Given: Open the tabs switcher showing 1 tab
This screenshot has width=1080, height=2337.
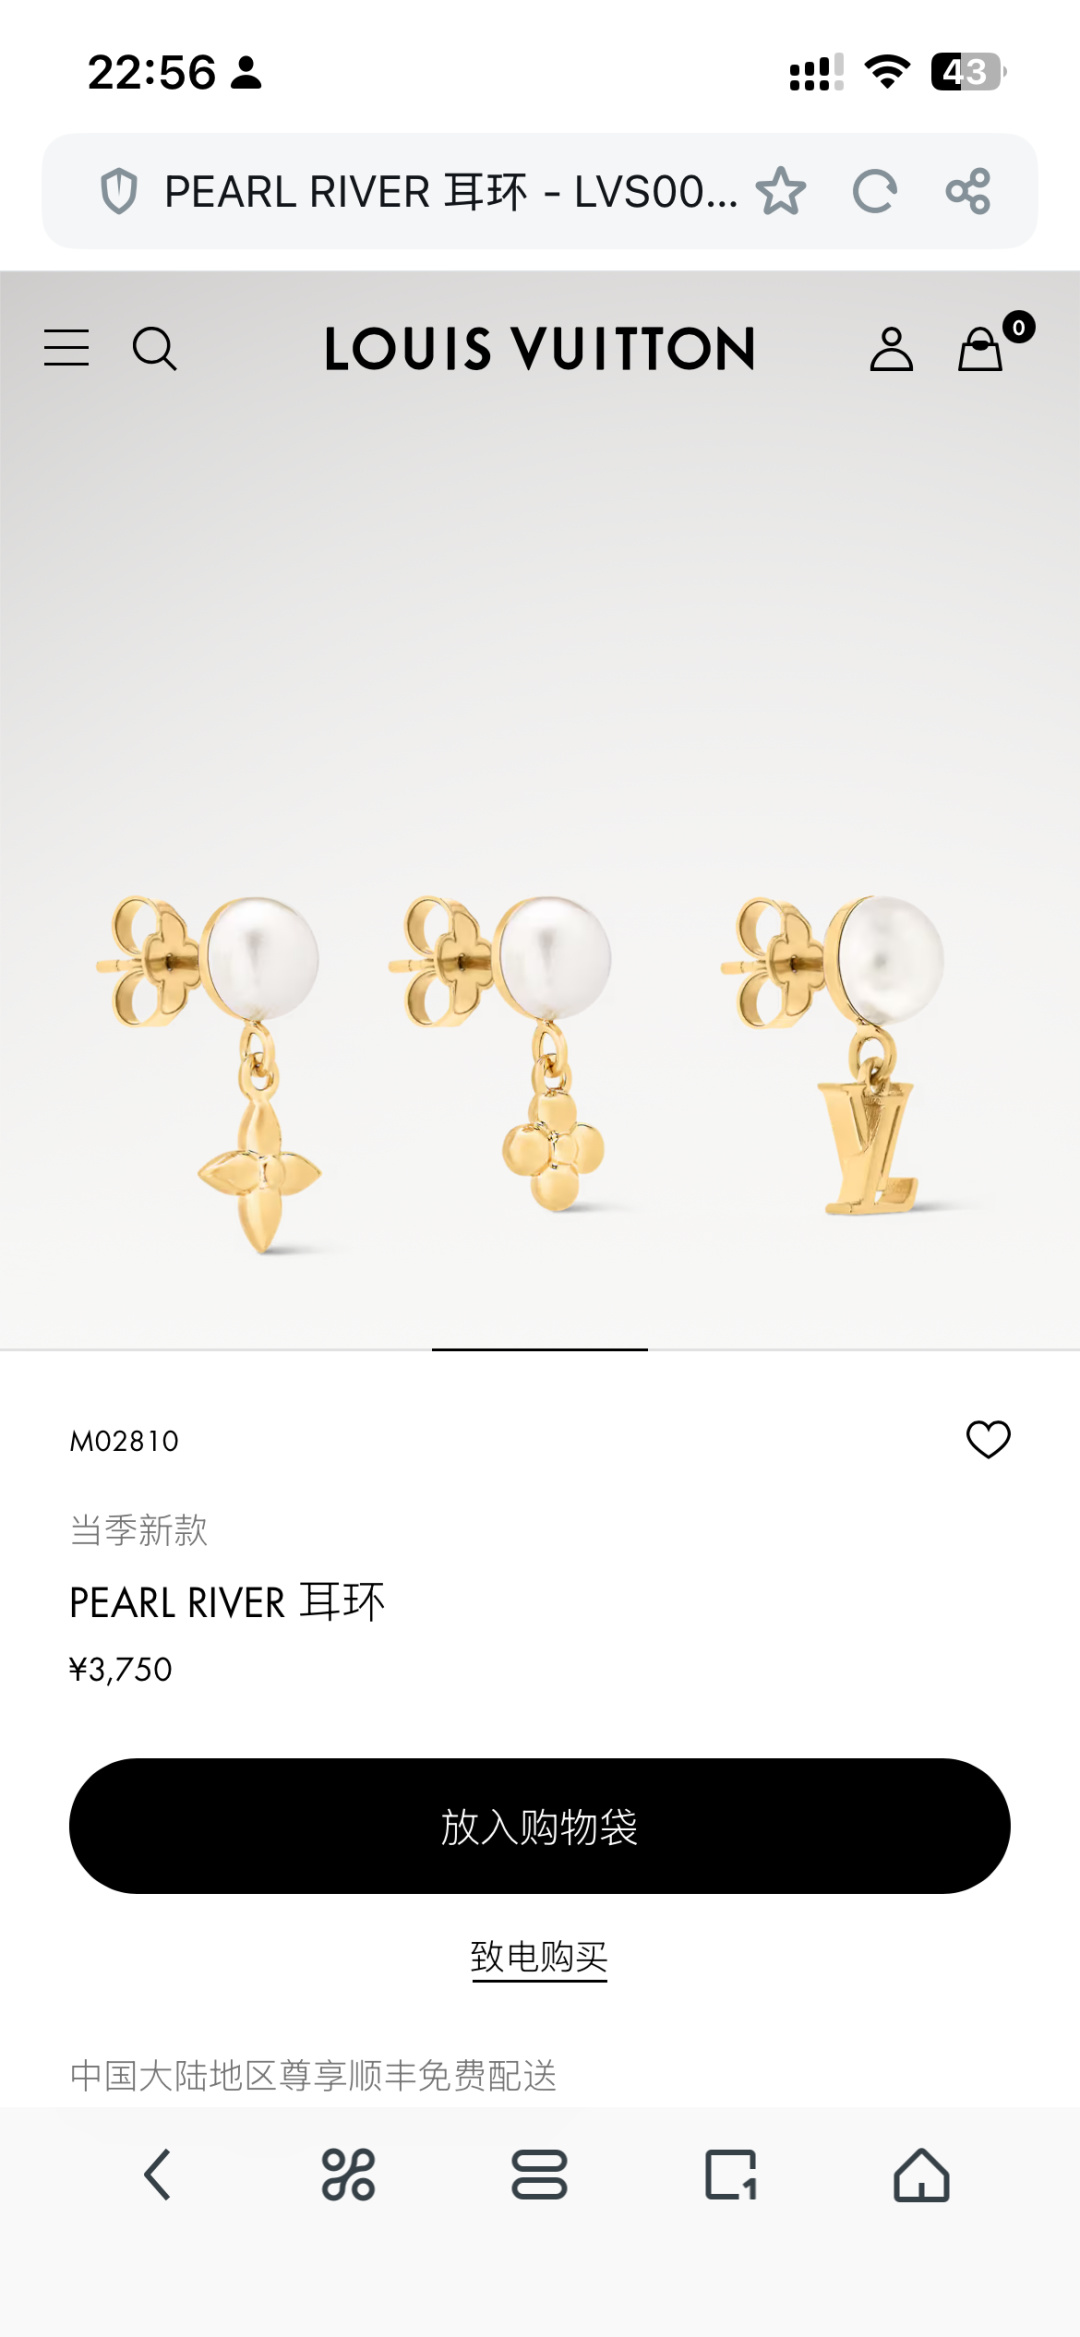Looking at the screenshot, I should (x=731, y=2175).
